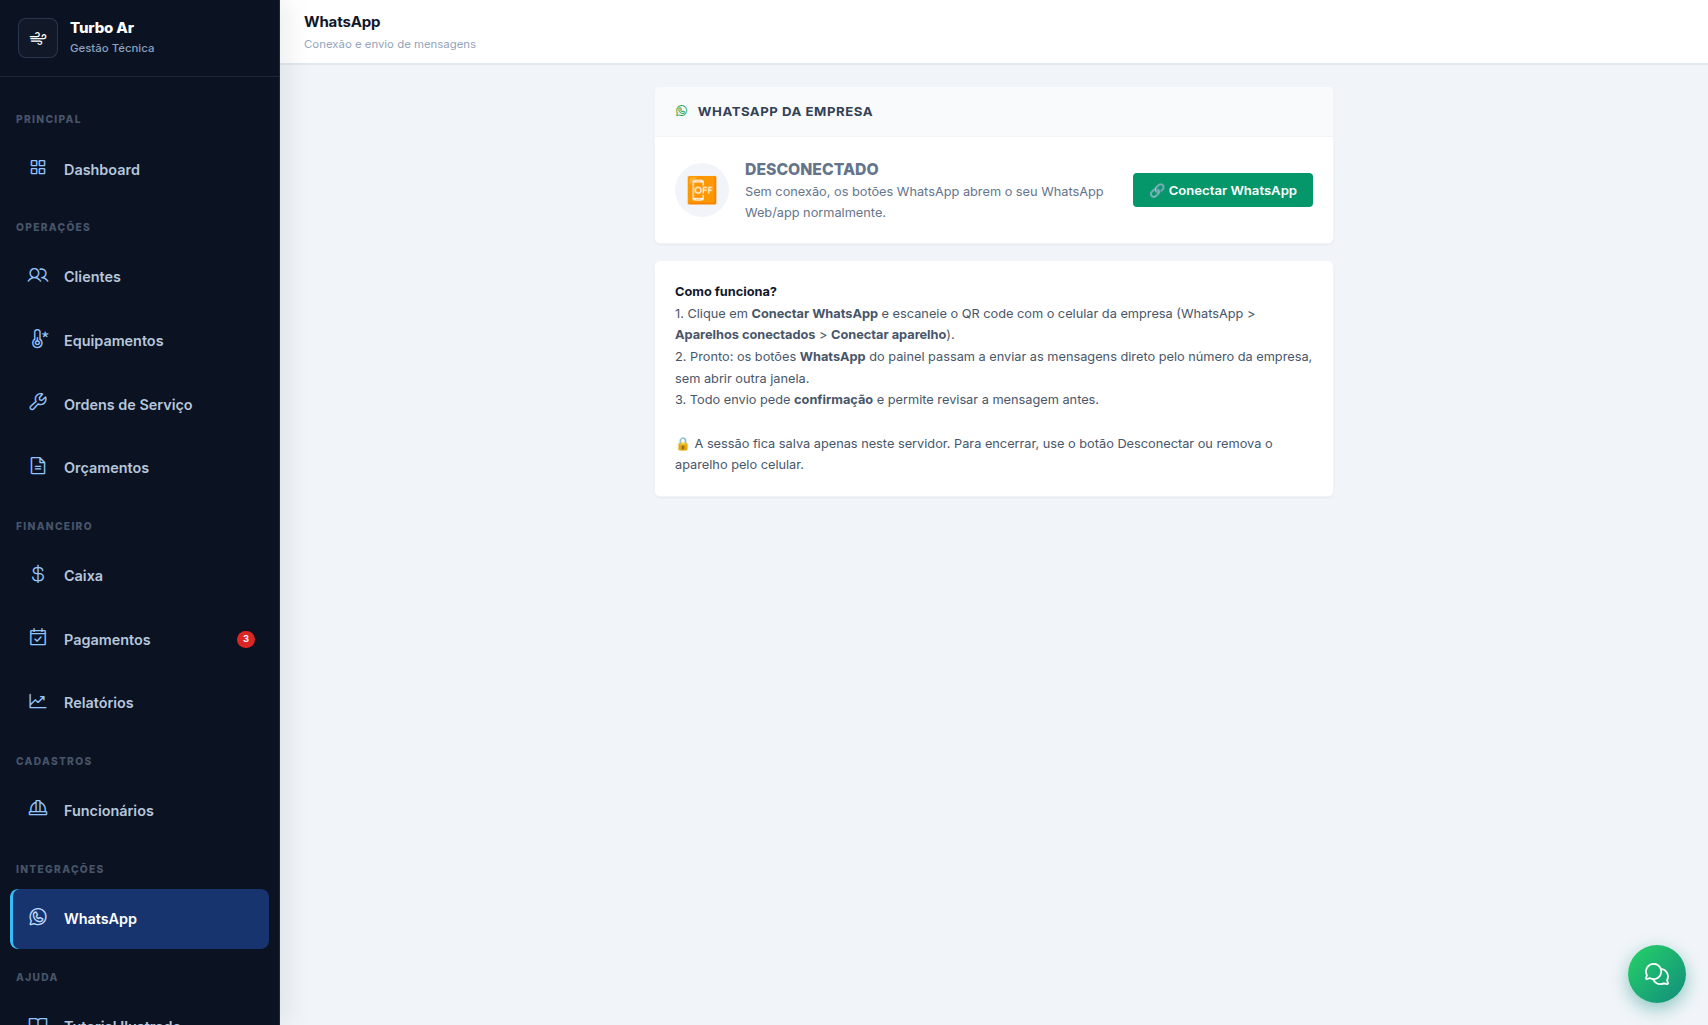Image resolution: width=1708 pixels, height=1025 pixels.
Task: Click the AJUDA section label
Action: pyautogui.click(x=37, y=977)
